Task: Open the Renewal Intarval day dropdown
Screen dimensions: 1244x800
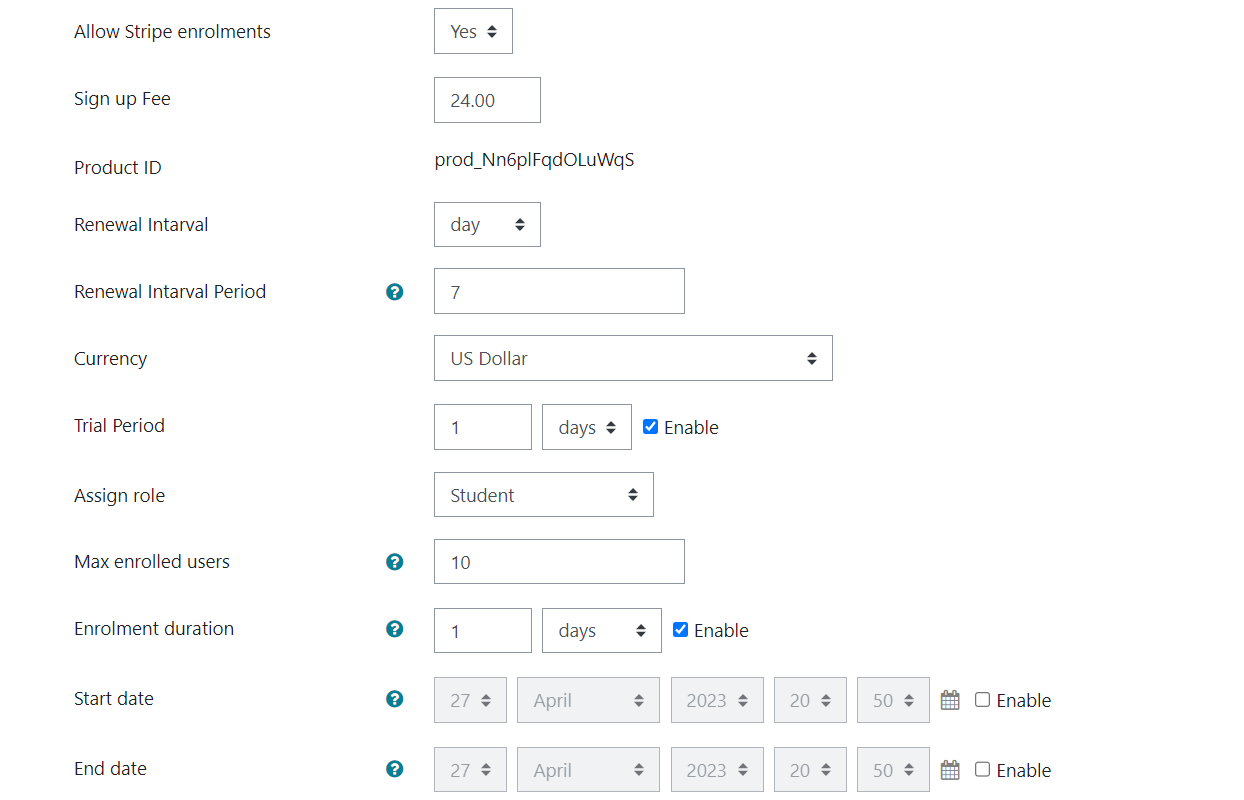Action: coord(487,225)
